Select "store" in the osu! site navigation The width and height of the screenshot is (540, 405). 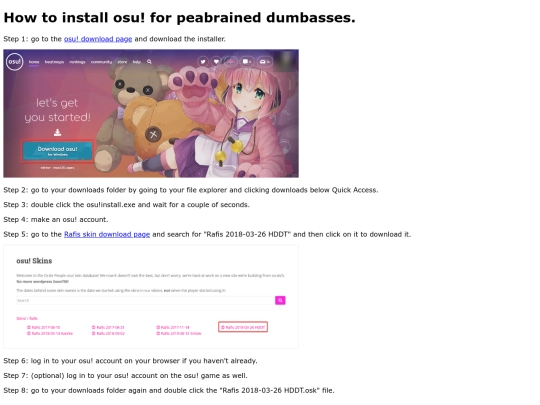coord(122,62)
